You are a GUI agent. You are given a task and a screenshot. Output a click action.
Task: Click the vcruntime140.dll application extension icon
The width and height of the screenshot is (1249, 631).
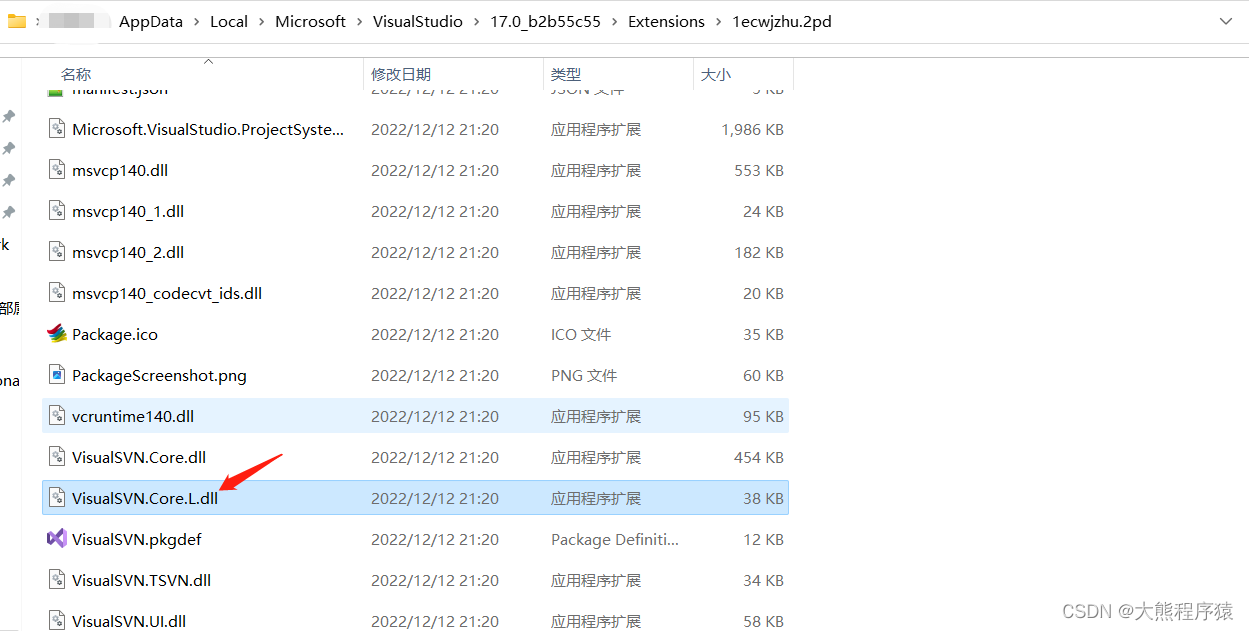coord(56,415)
